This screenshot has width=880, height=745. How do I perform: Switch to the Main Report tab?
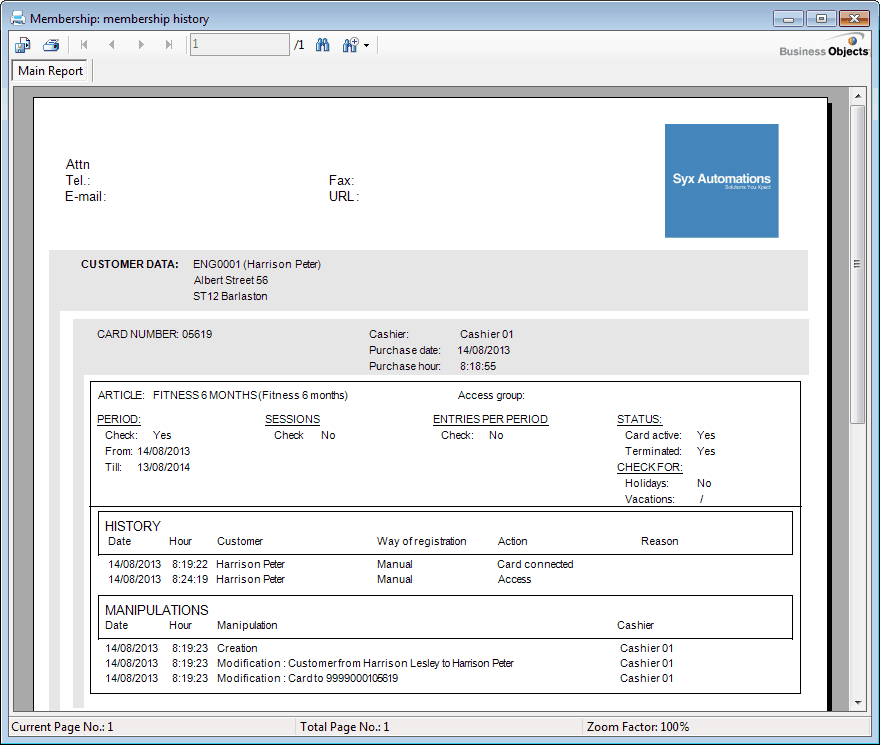click(x=51, y=71)
